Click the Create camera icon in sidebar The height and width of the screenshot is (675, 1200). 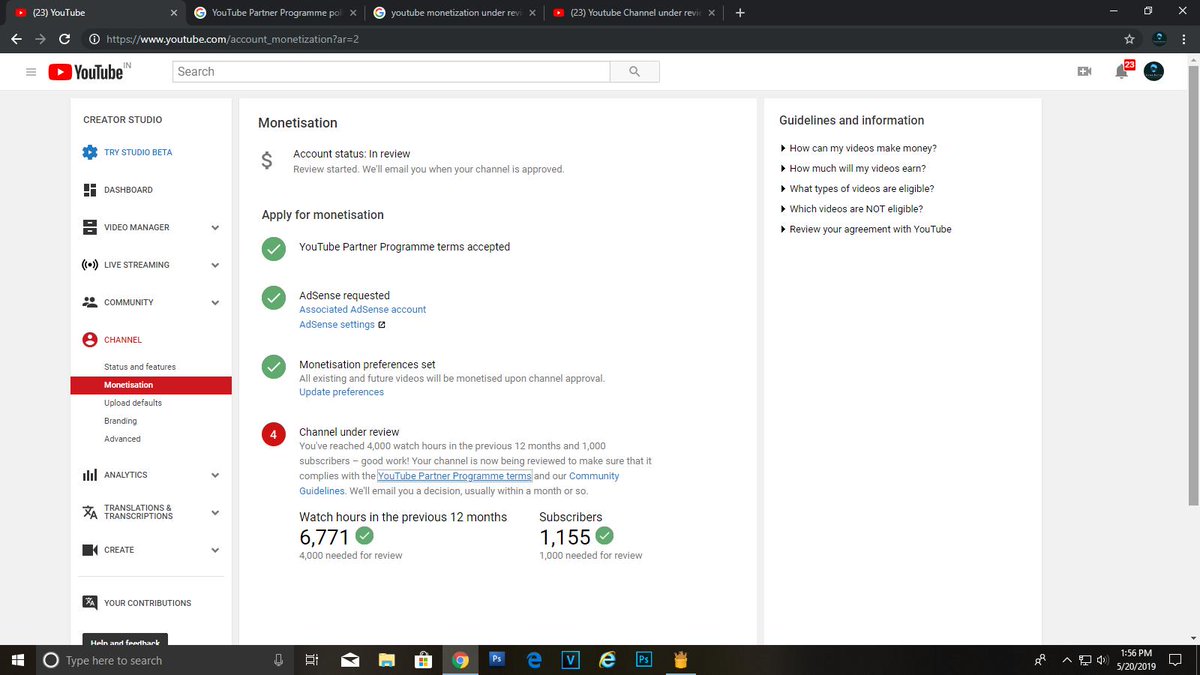click(x=90, y=550)
